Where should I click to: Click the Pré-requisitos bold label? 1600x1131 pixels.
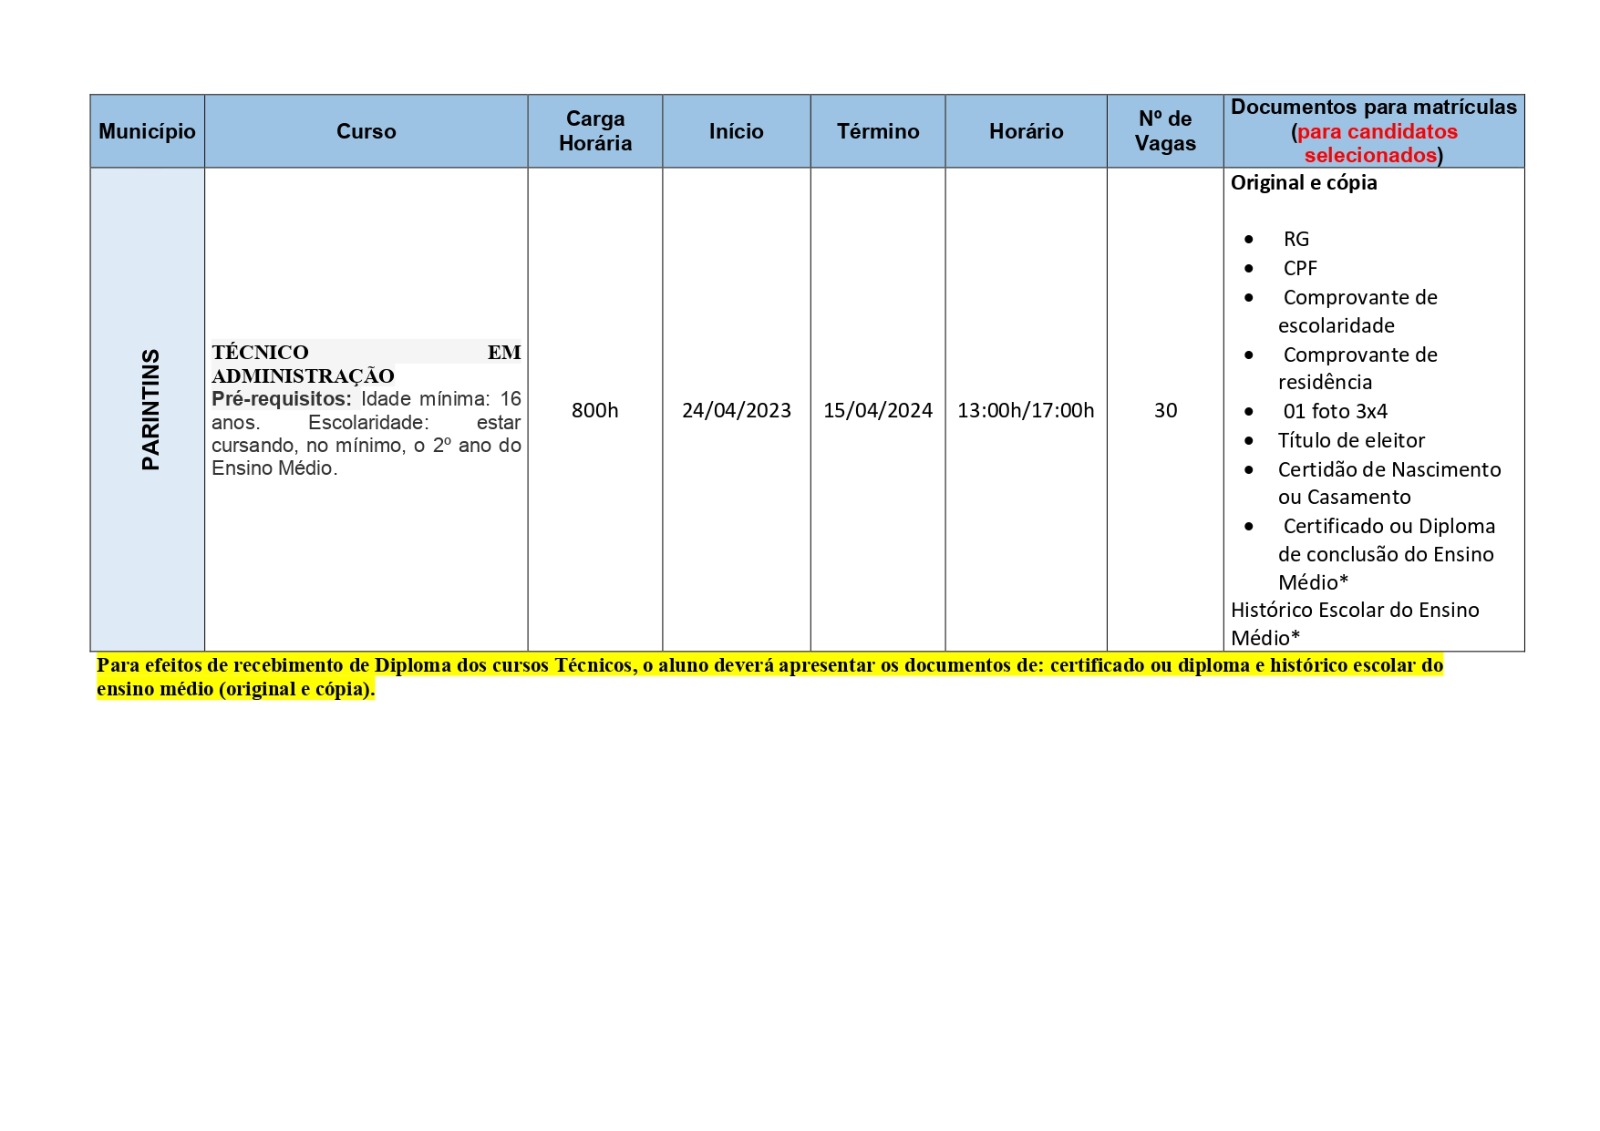click(281, 399)
